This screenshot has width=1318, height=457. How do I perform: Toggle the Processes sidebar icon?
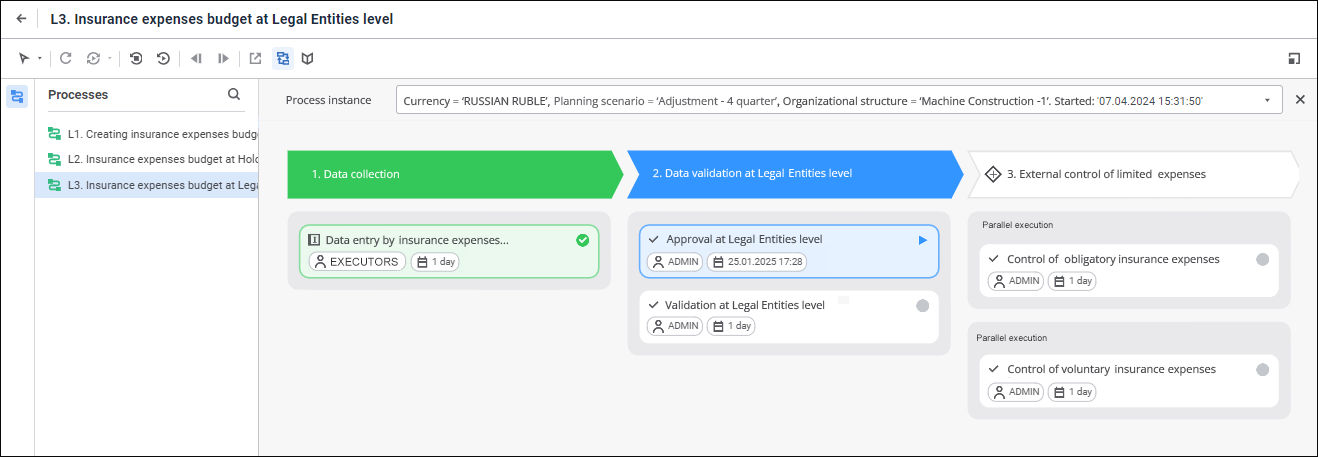click(17, 97)
